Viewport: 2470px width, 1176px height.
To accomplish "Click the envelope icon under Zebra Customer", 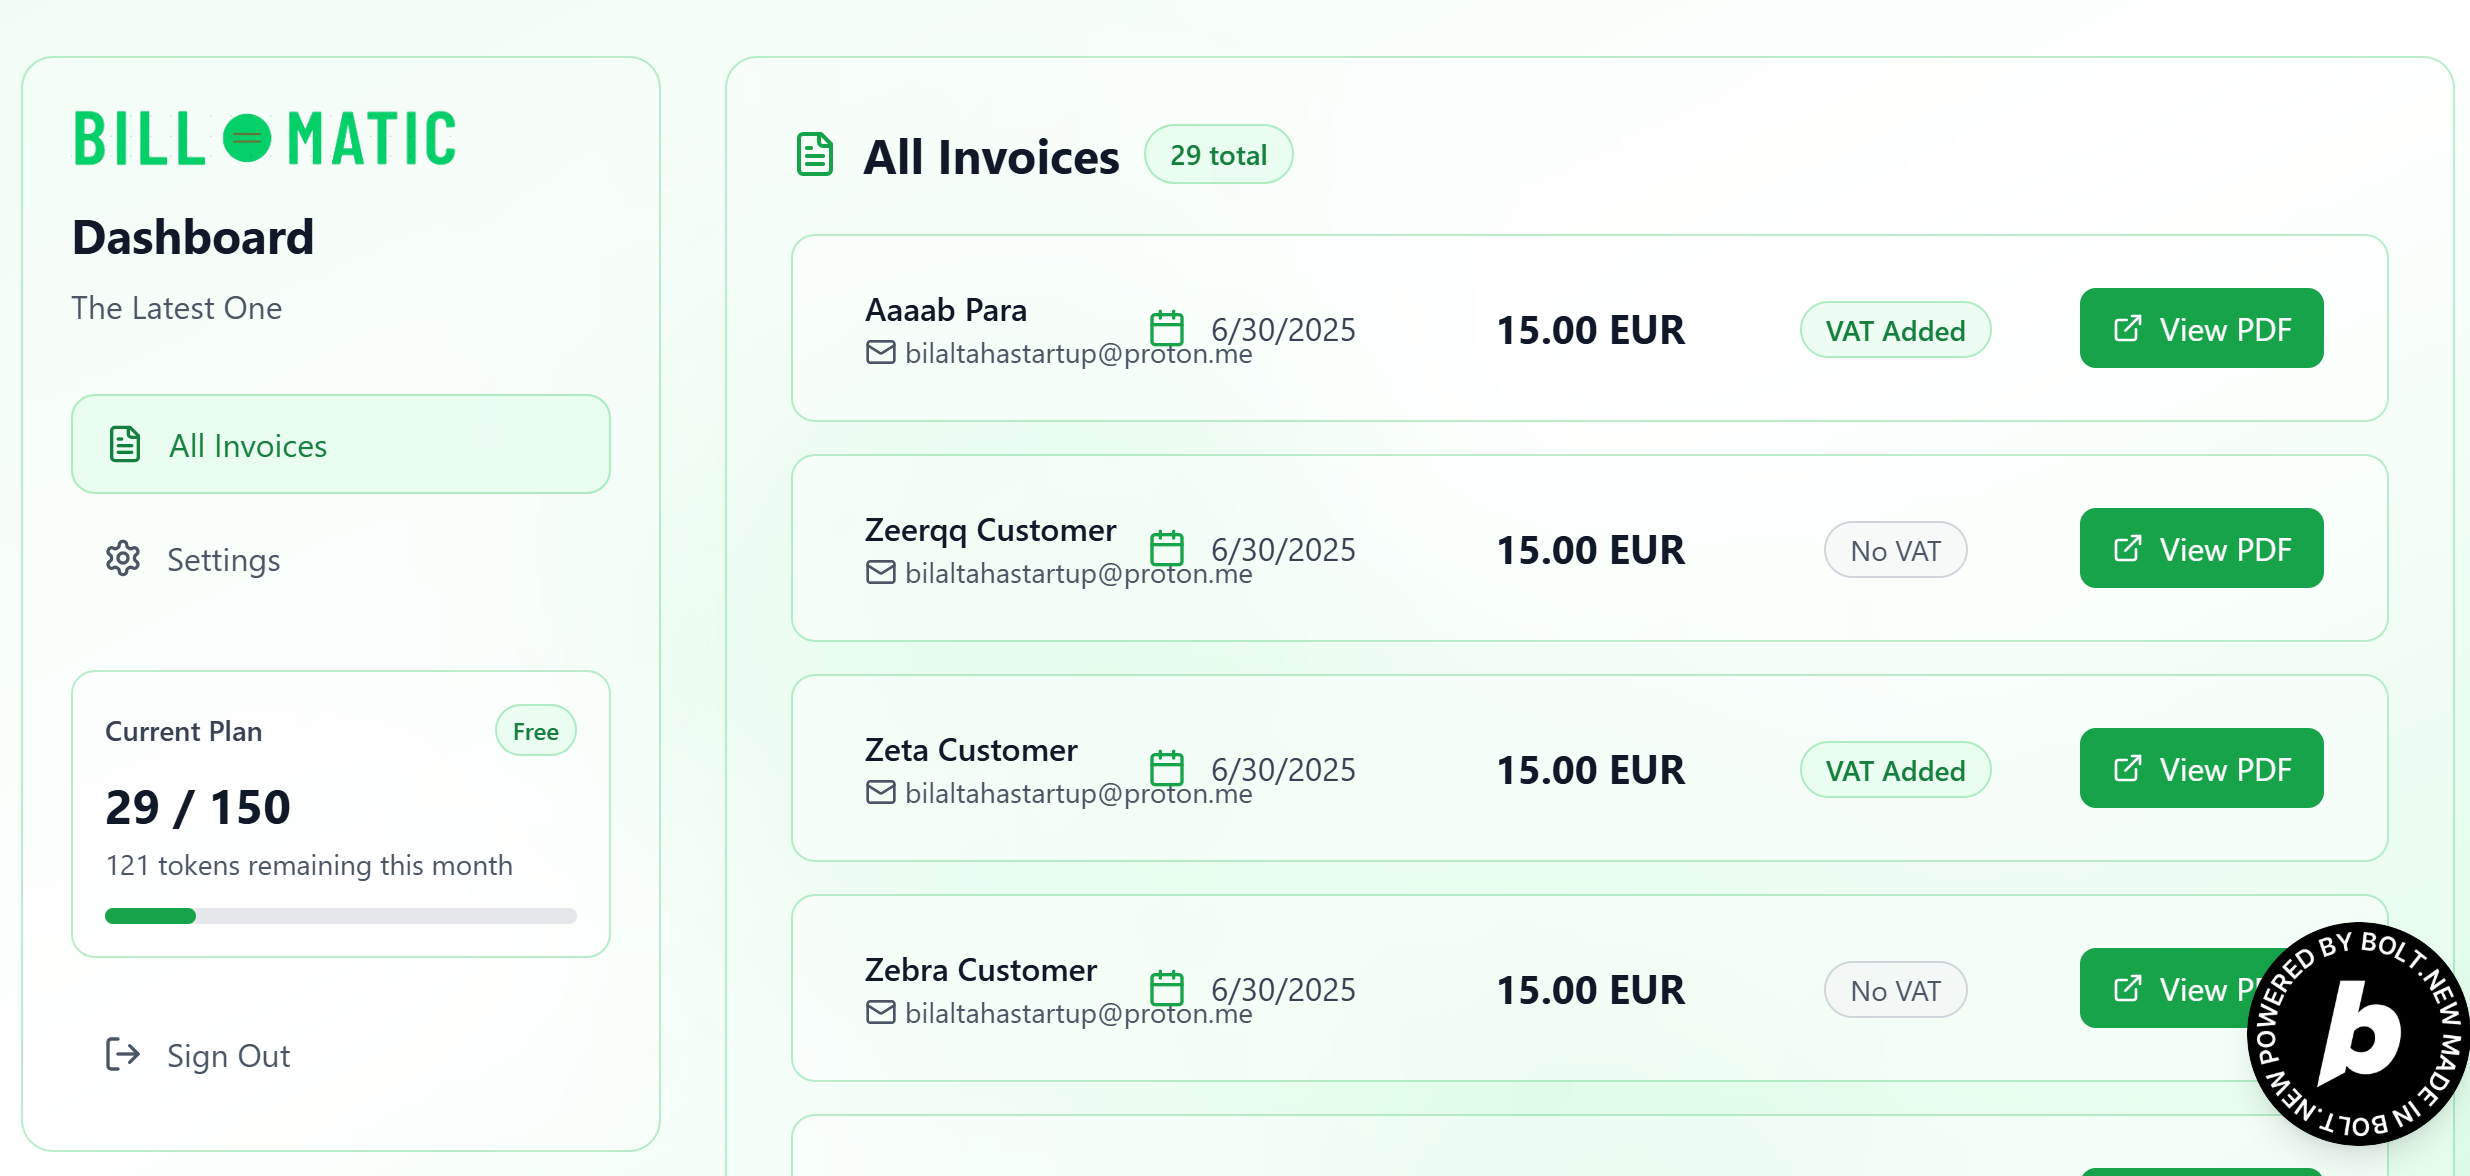I will pyautogui.click(x=880, y=1012).
